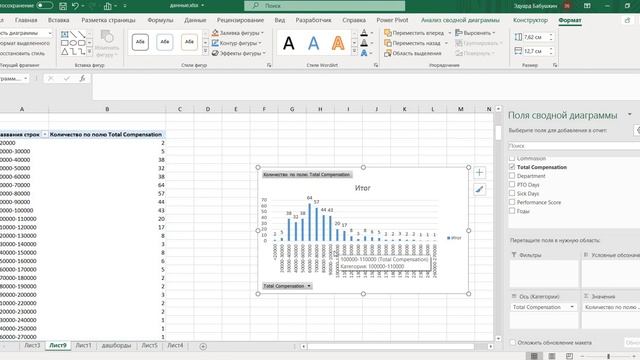Click the text fill A icon
640x360 pixels.
[x=364, y=33]
